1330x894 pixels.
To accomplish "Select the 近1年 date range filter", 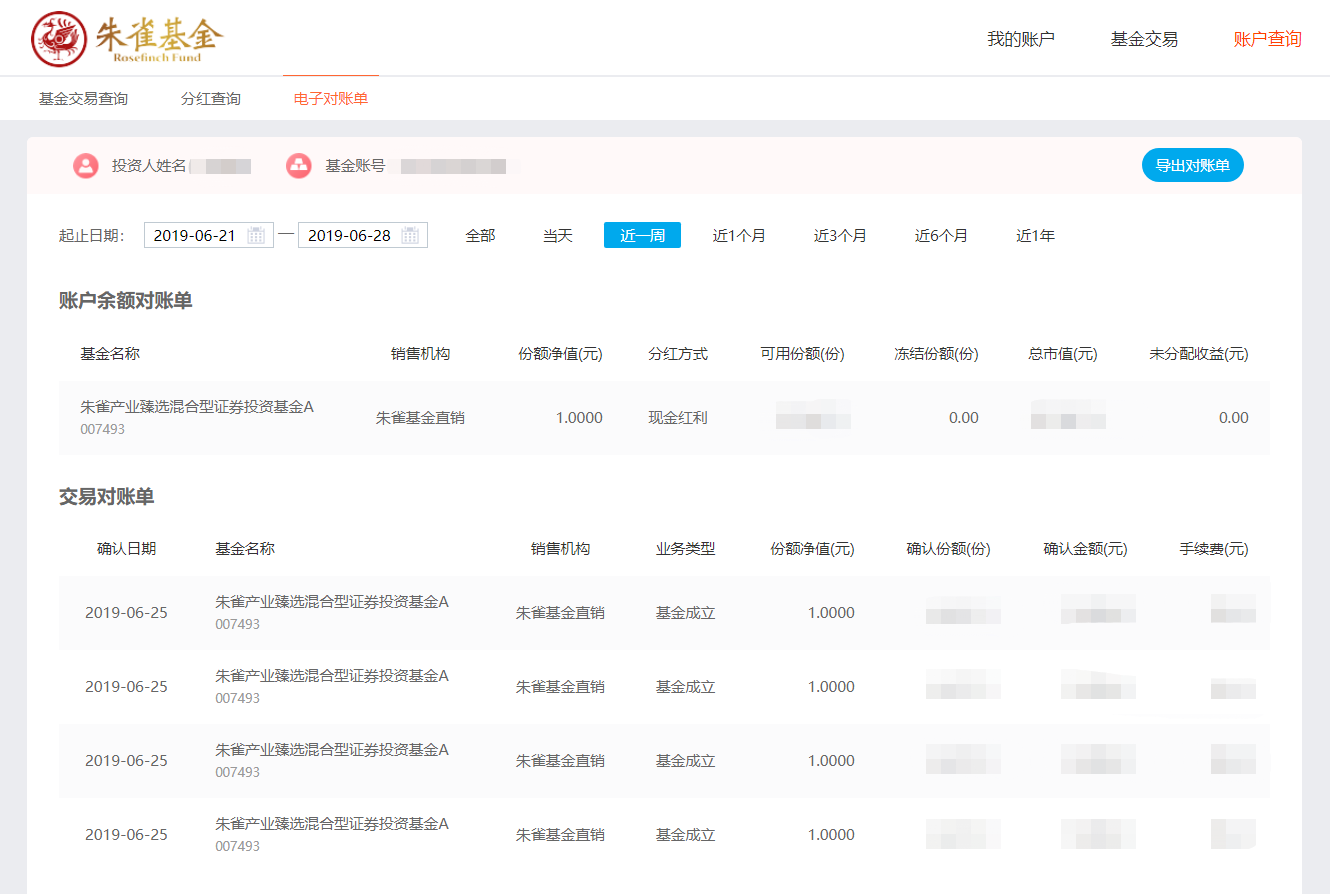I will (1036, 235).
